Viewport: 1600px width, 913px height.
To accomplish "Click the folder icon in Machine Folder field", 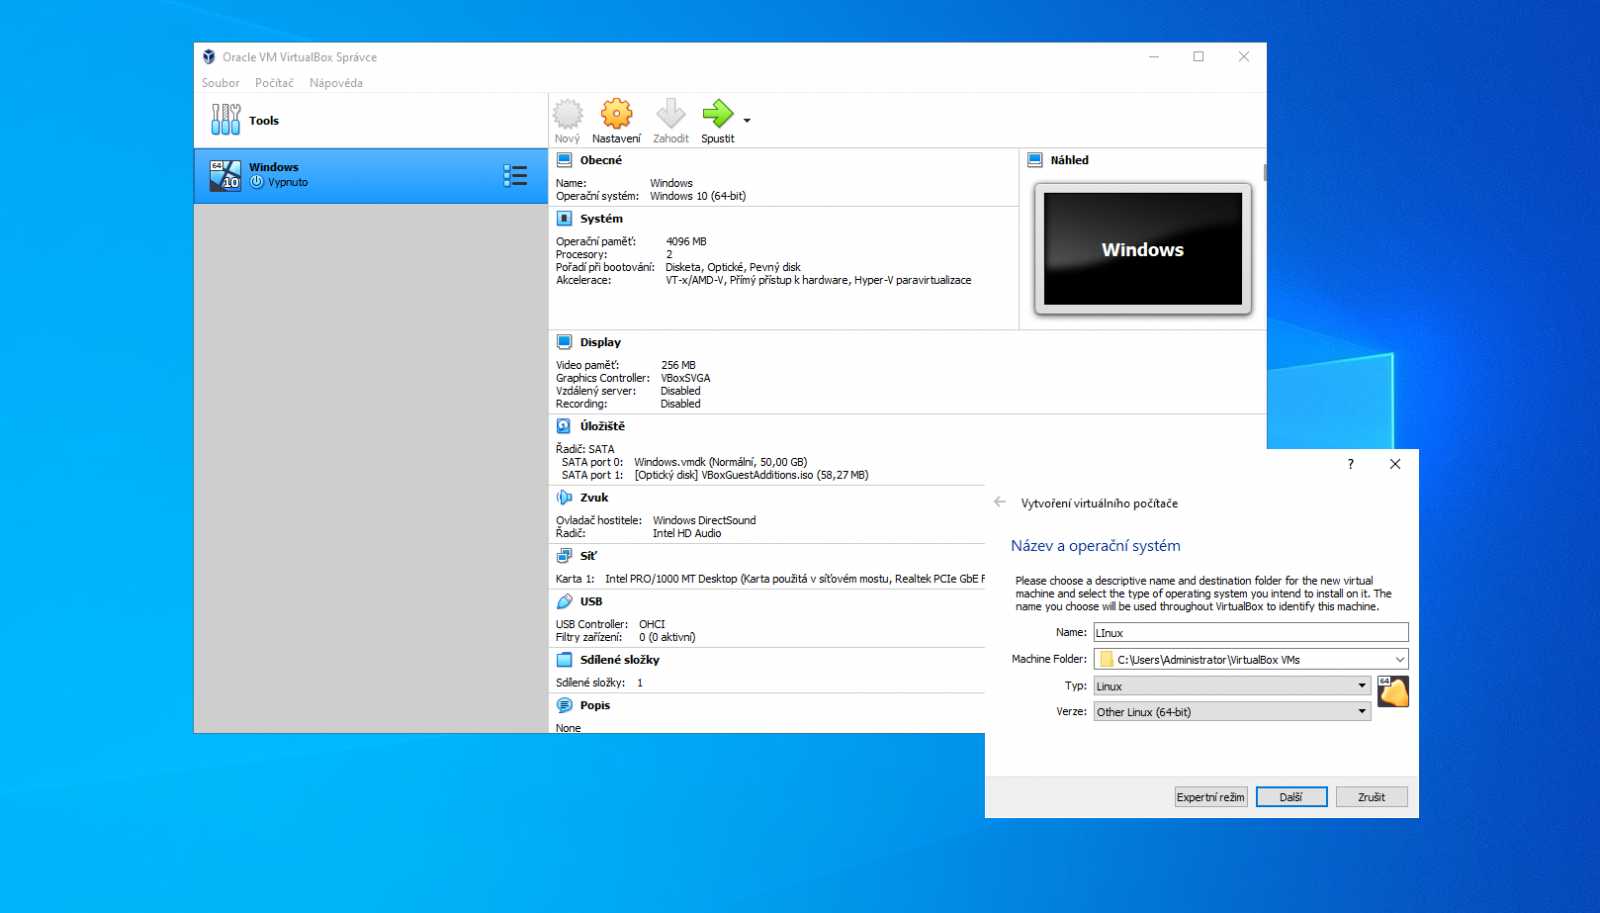I will coord(1106,660).
